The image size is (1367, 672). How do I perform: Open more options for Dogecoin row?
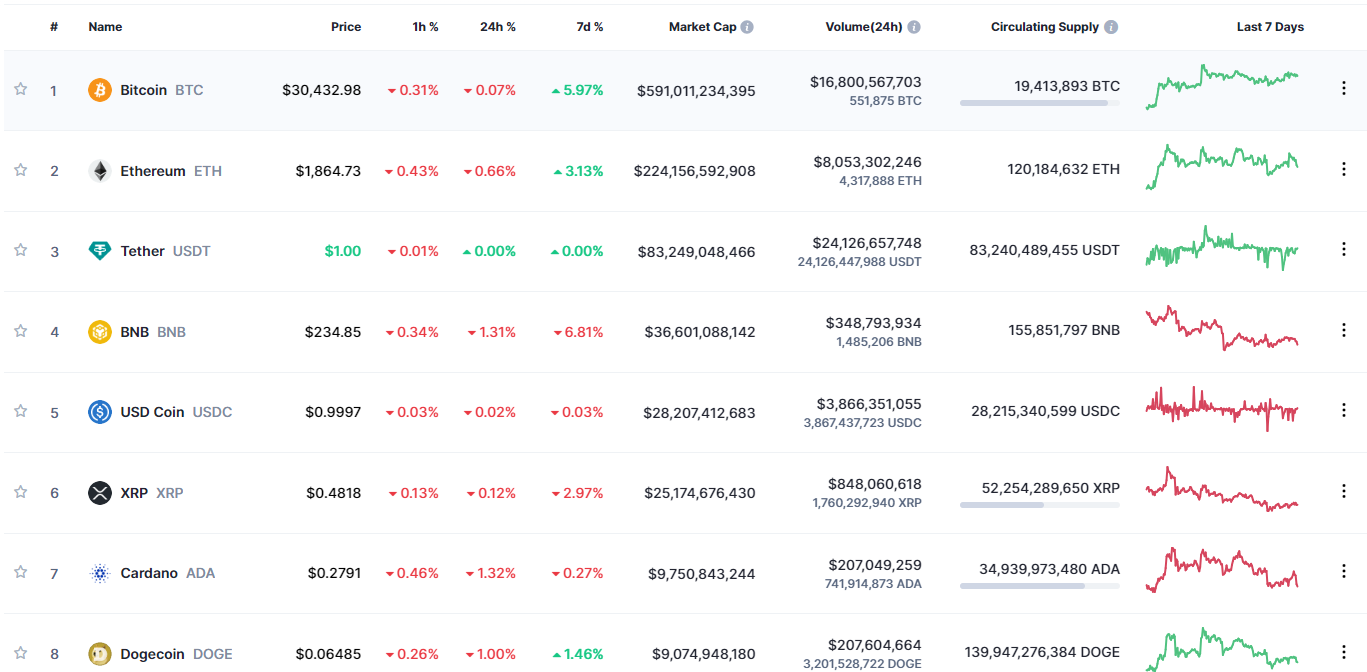point(1343,650)
